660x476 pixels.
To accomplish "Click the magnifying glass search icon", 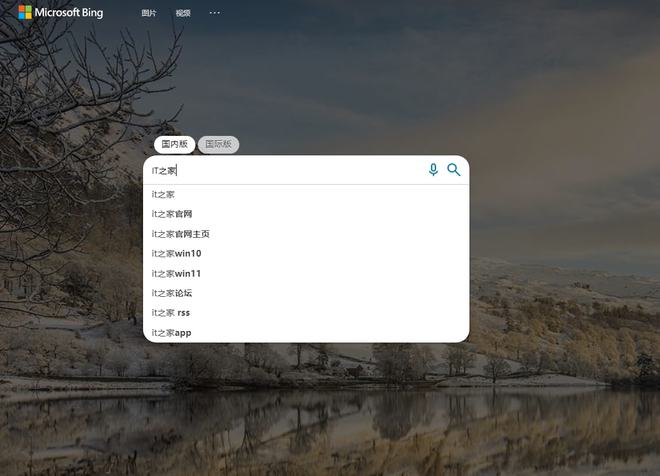I will (454, 170).
